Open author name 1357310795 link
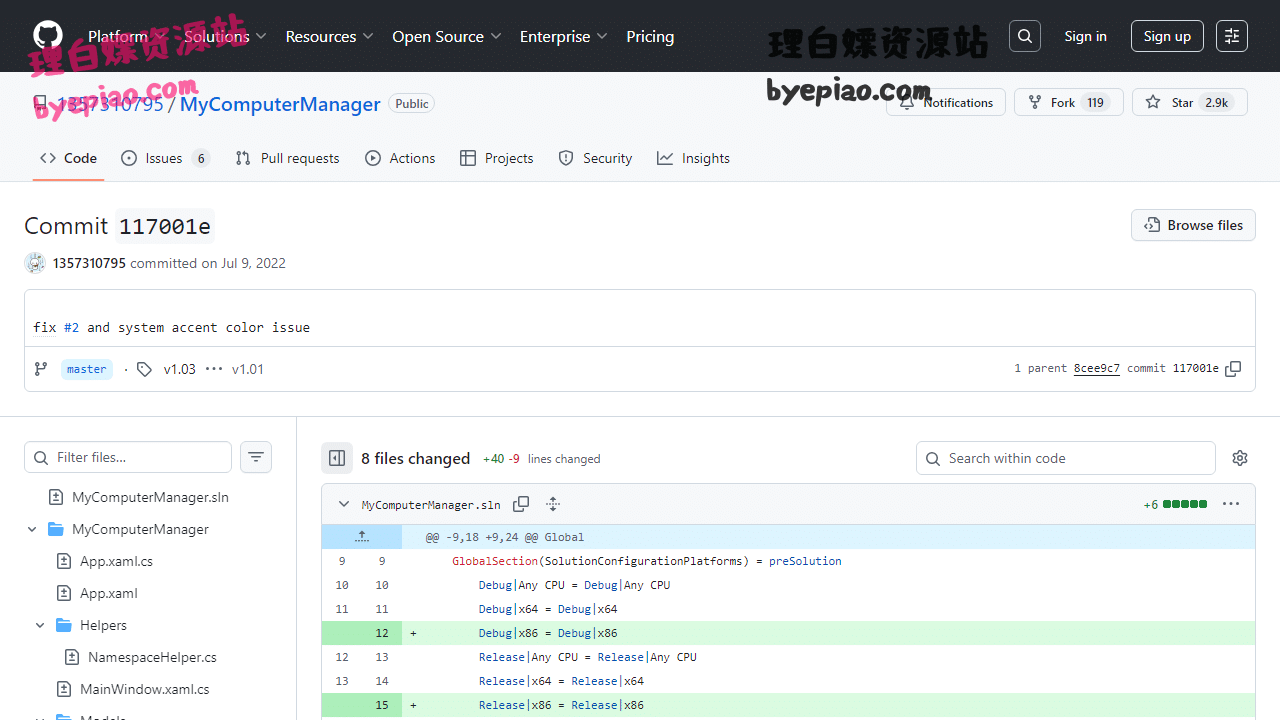The height and width of the screenshot is (720, 1280). point(89,263)
